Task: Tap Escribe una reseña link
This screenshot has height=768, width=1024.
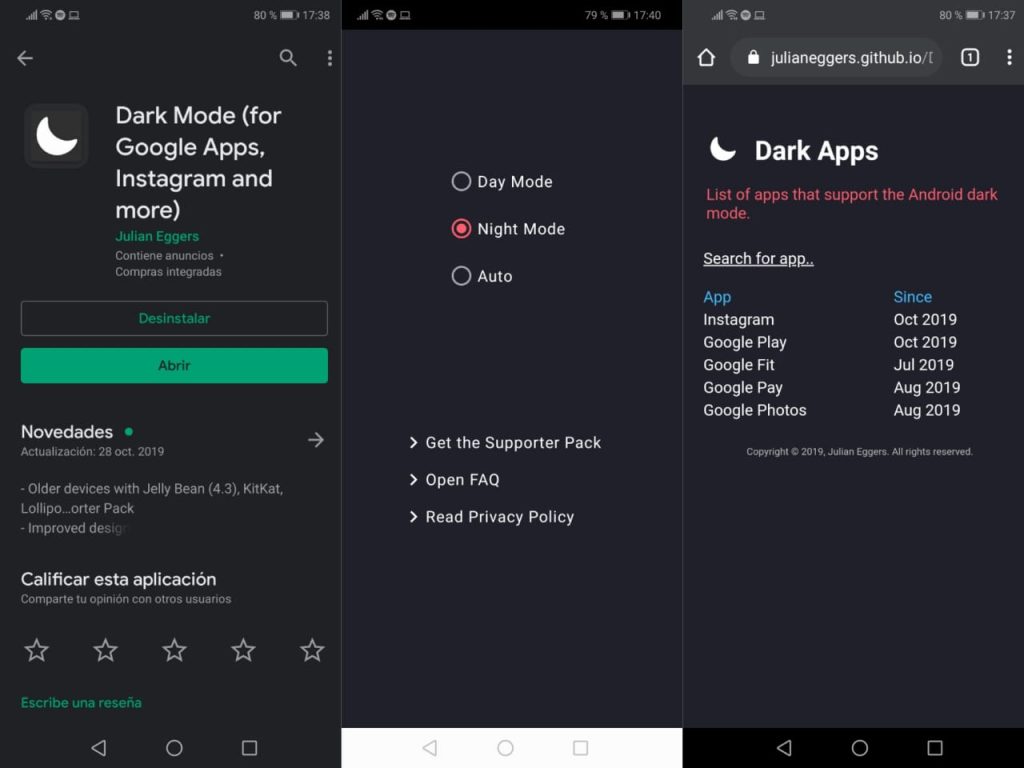Action: click(81, 703)
